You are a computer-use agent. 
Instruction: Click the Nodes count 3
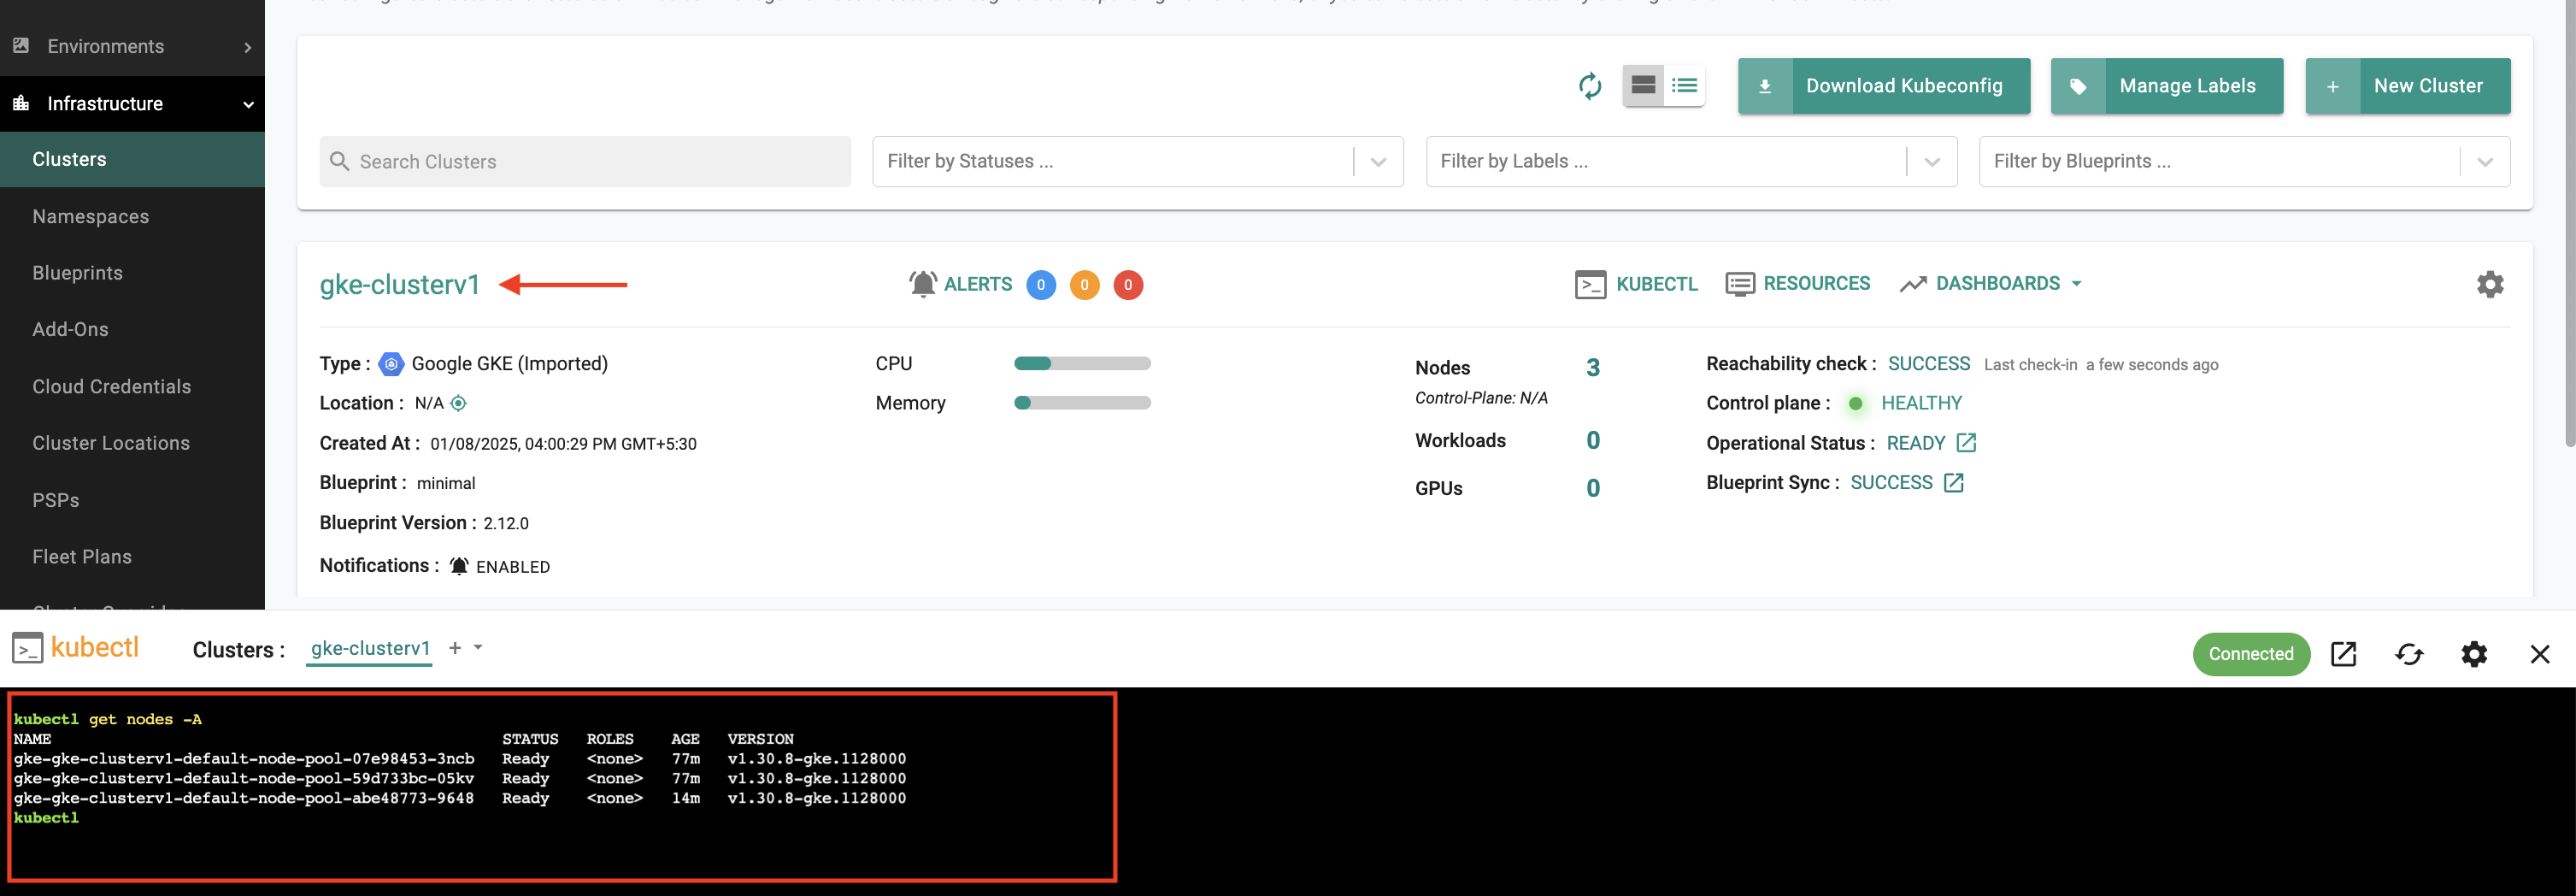point(1593,368)
